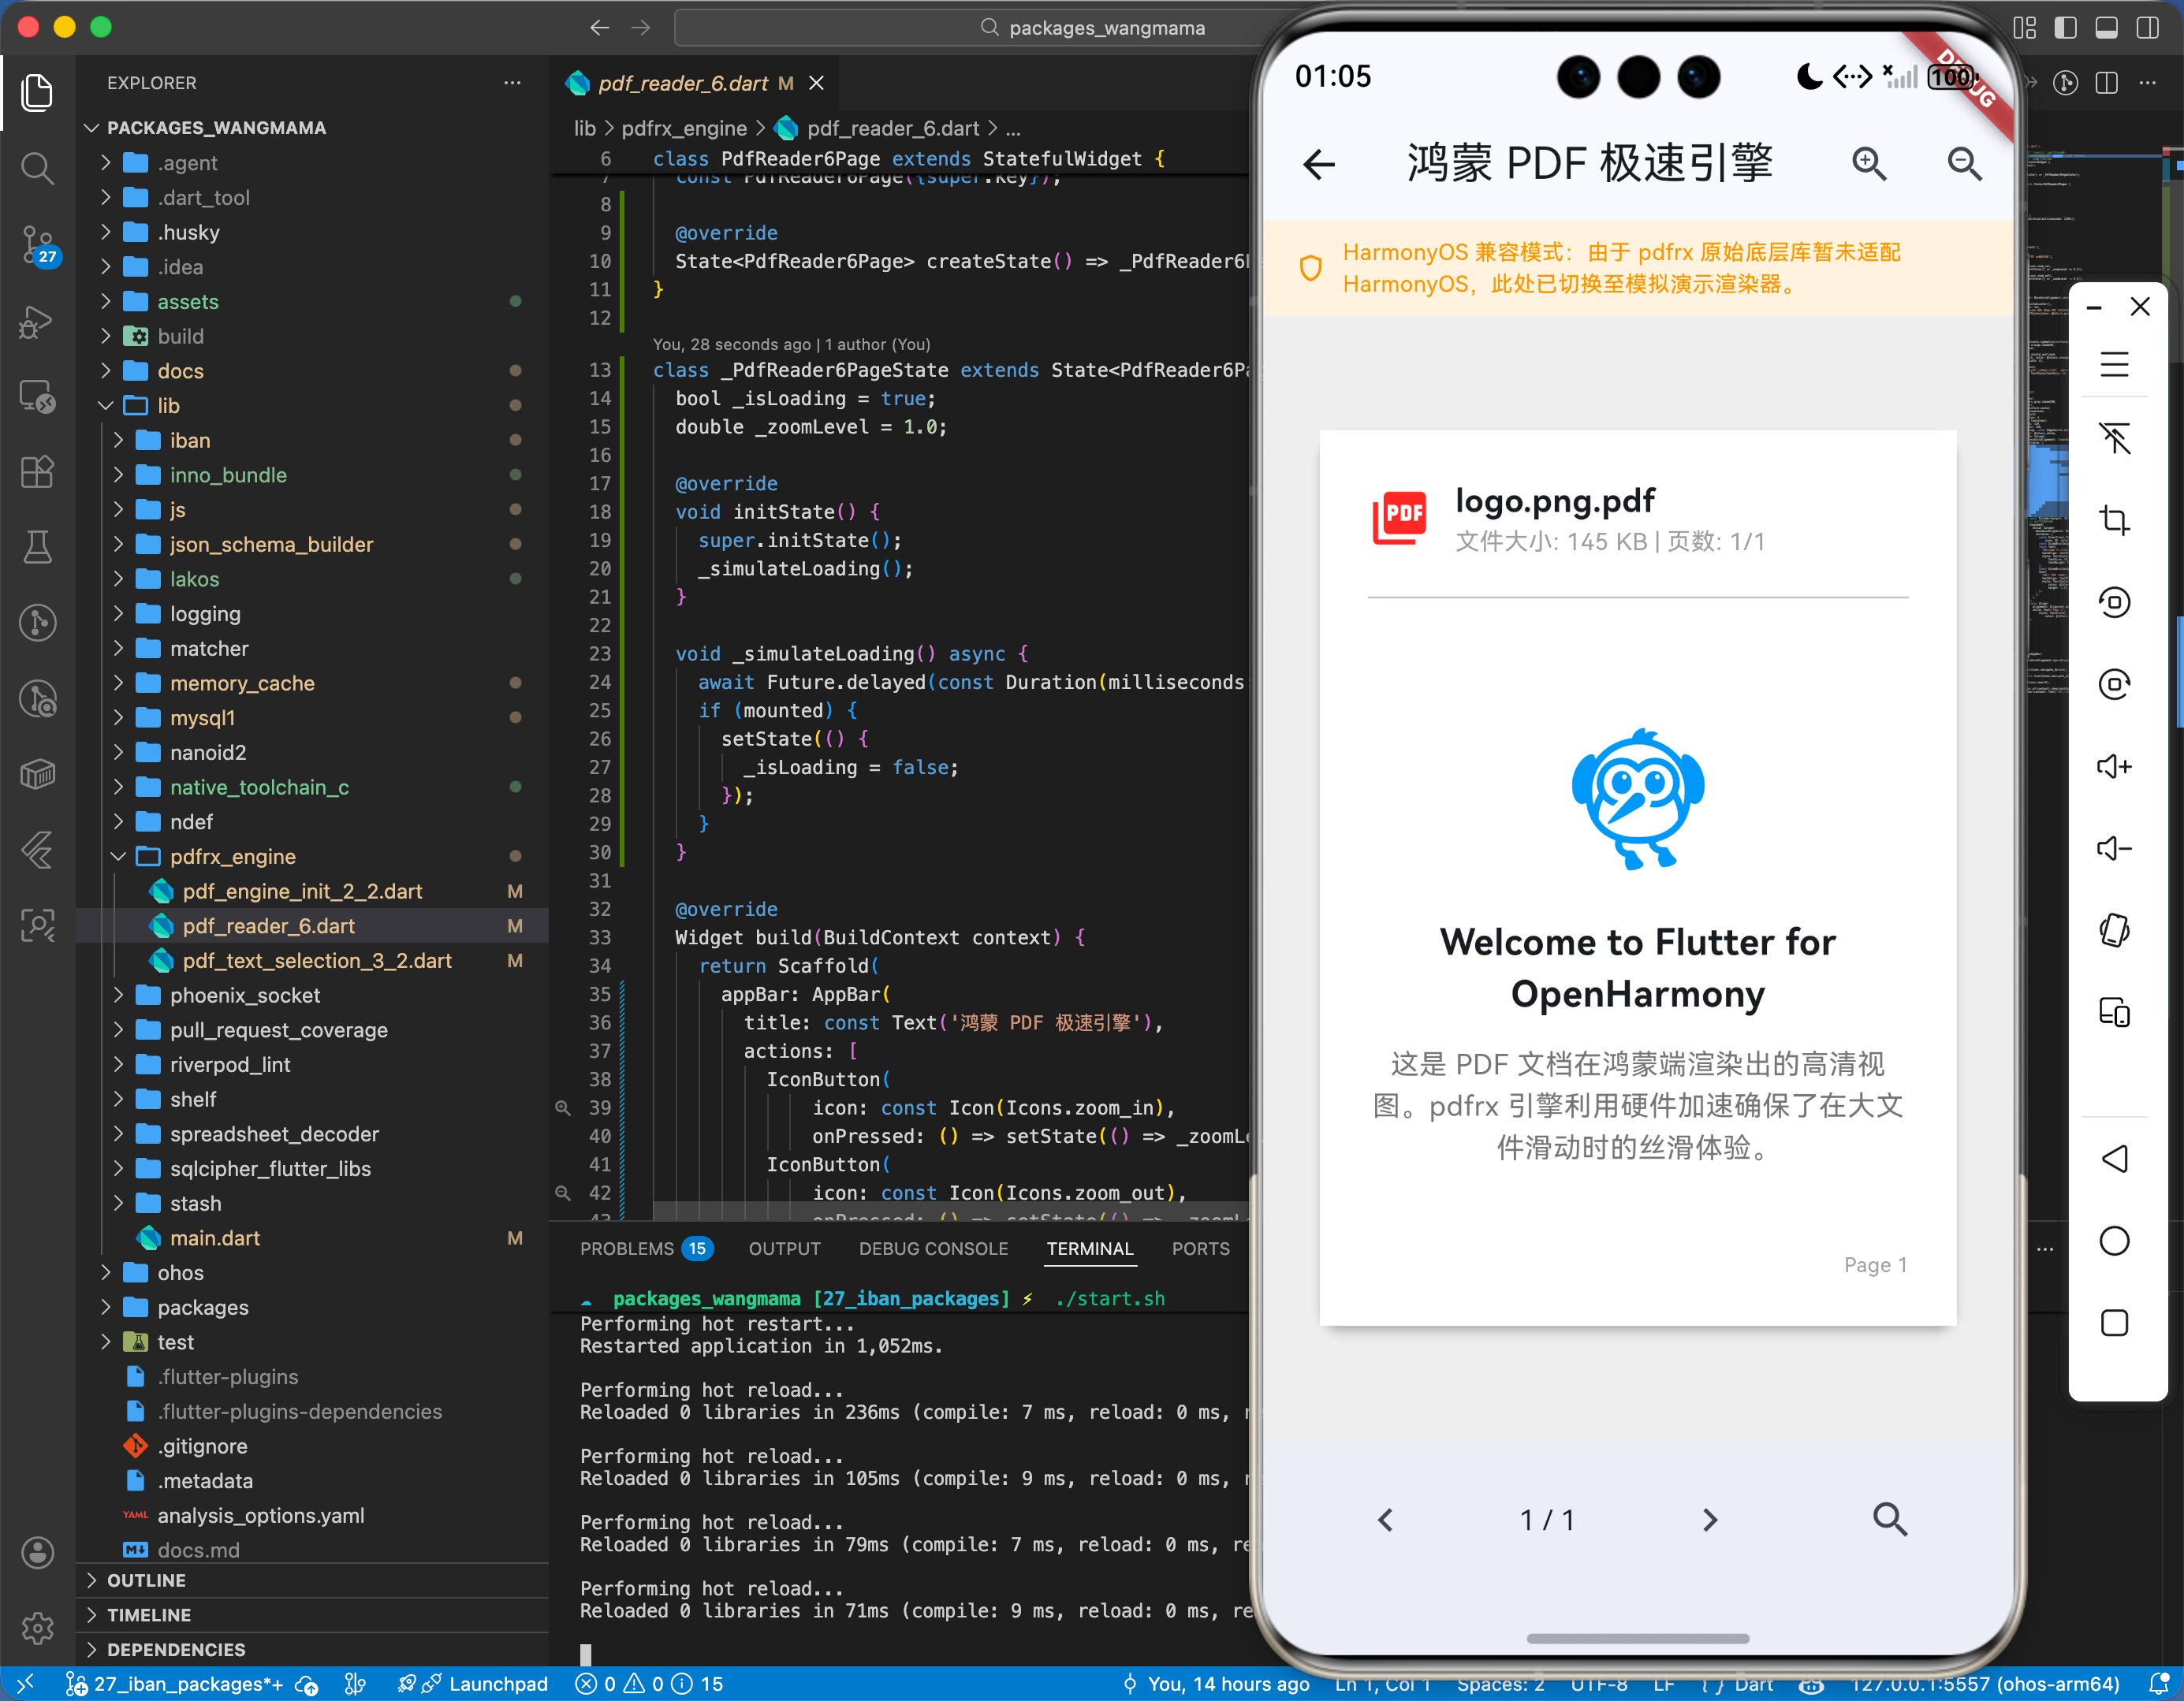Click the zoom out icon in app bar
Image resolution: width=2184 pixels, height=1701 pixels.
tap(1964, 163)
